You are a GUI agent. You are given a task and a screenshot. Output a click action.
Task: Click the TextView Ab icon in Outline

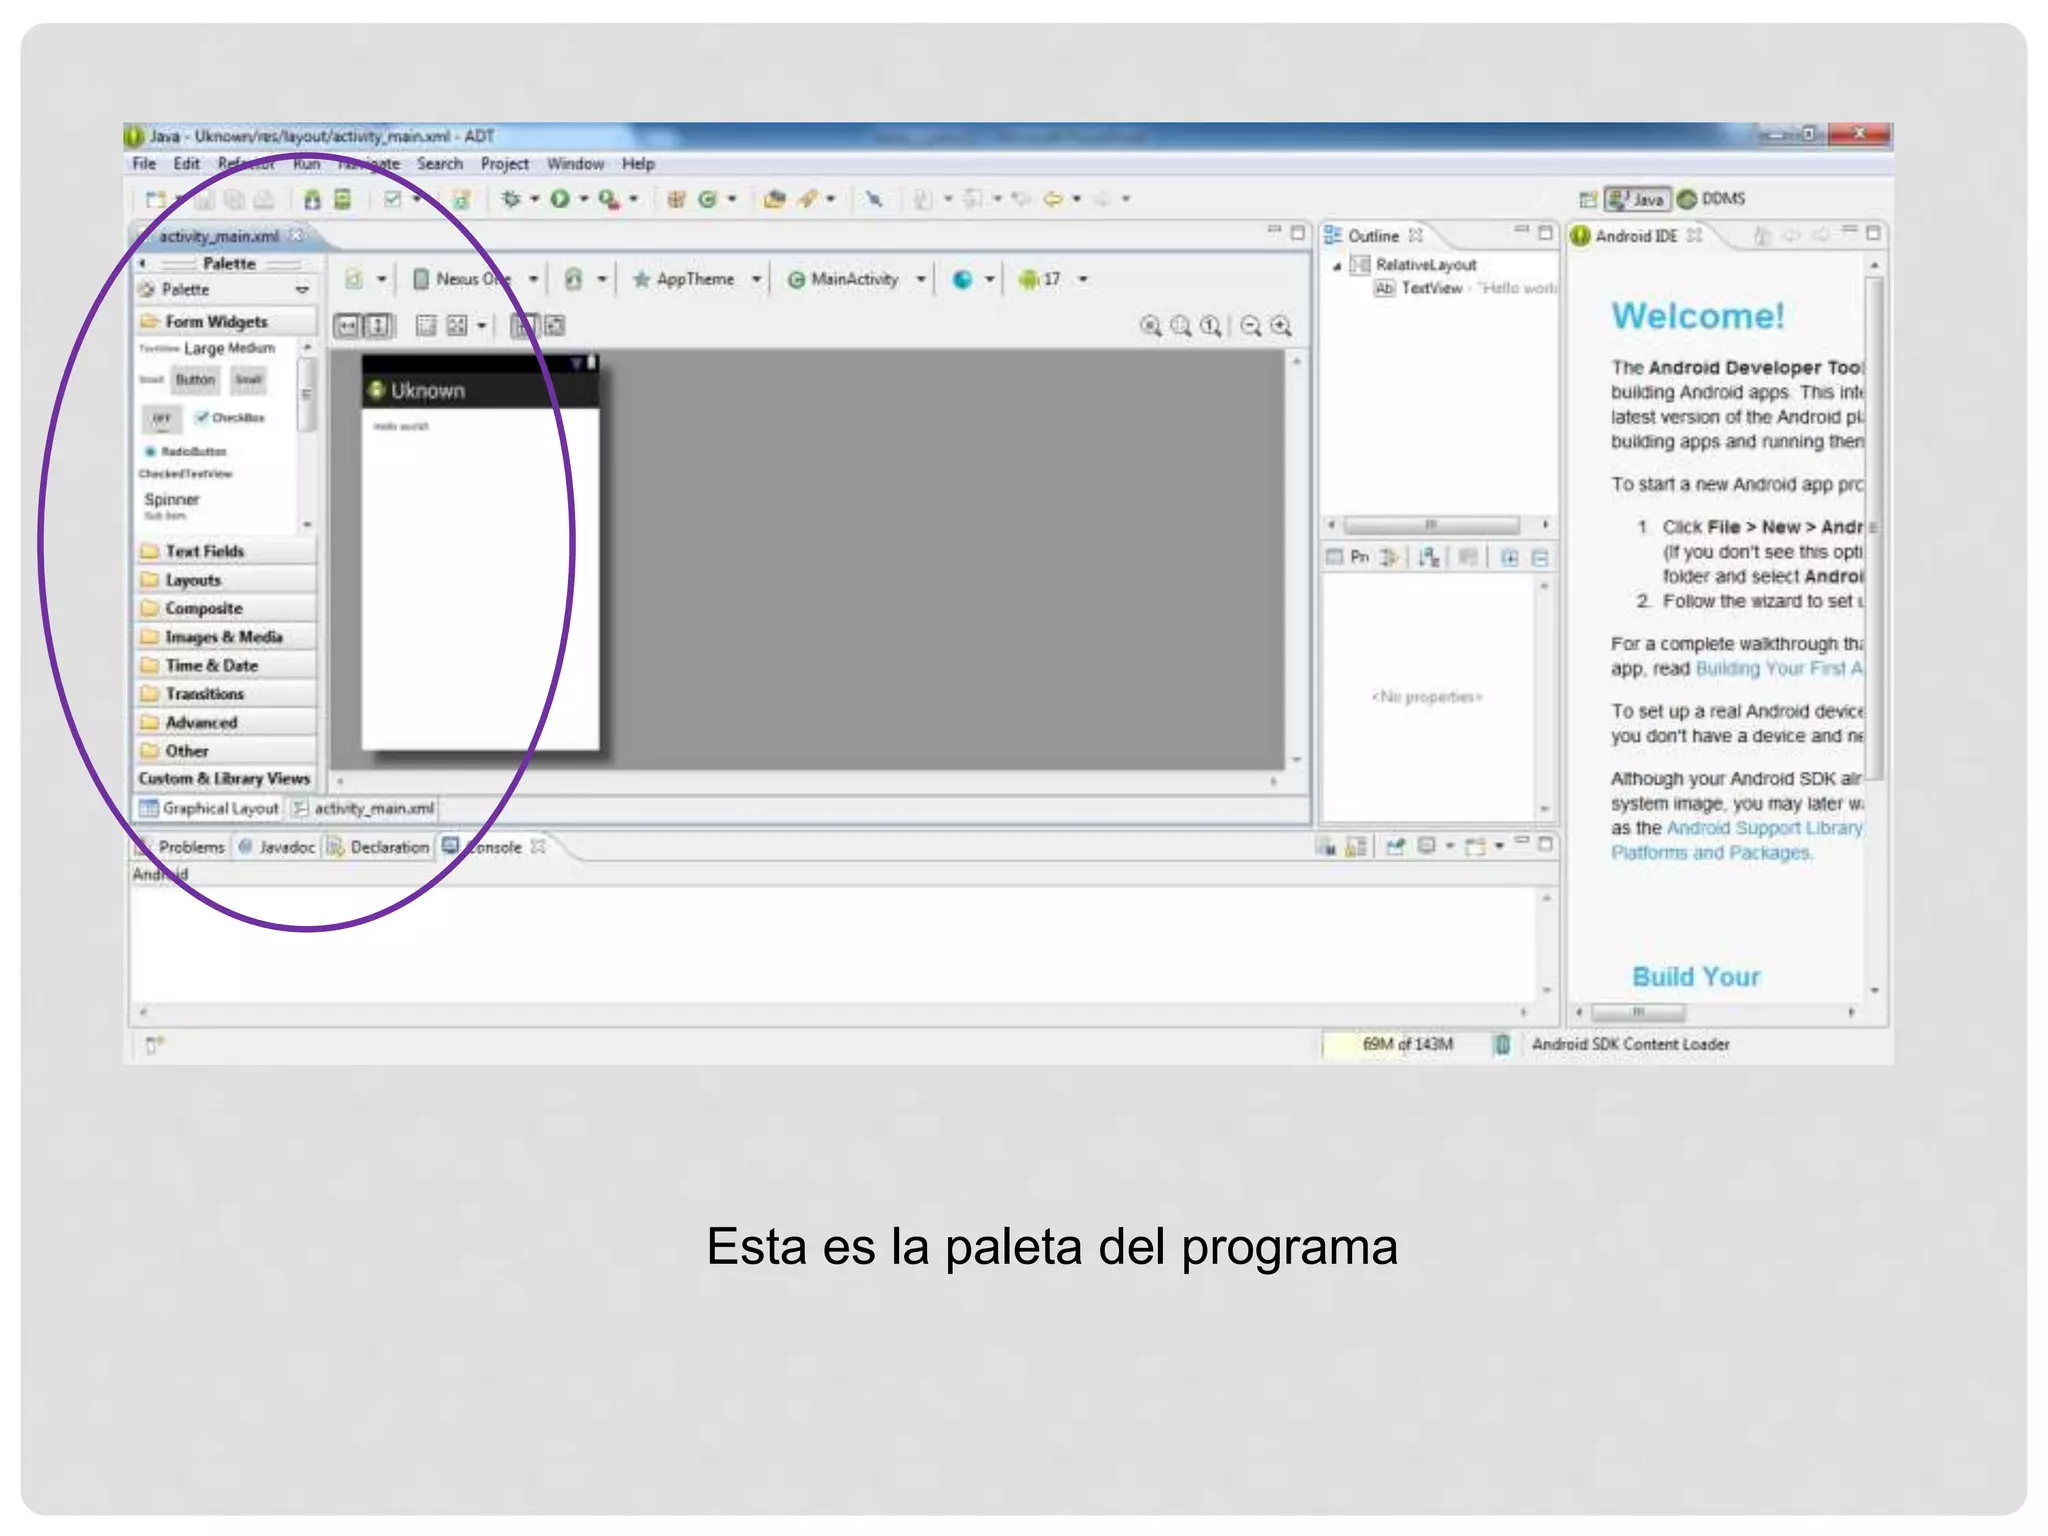coord(1384,288)
